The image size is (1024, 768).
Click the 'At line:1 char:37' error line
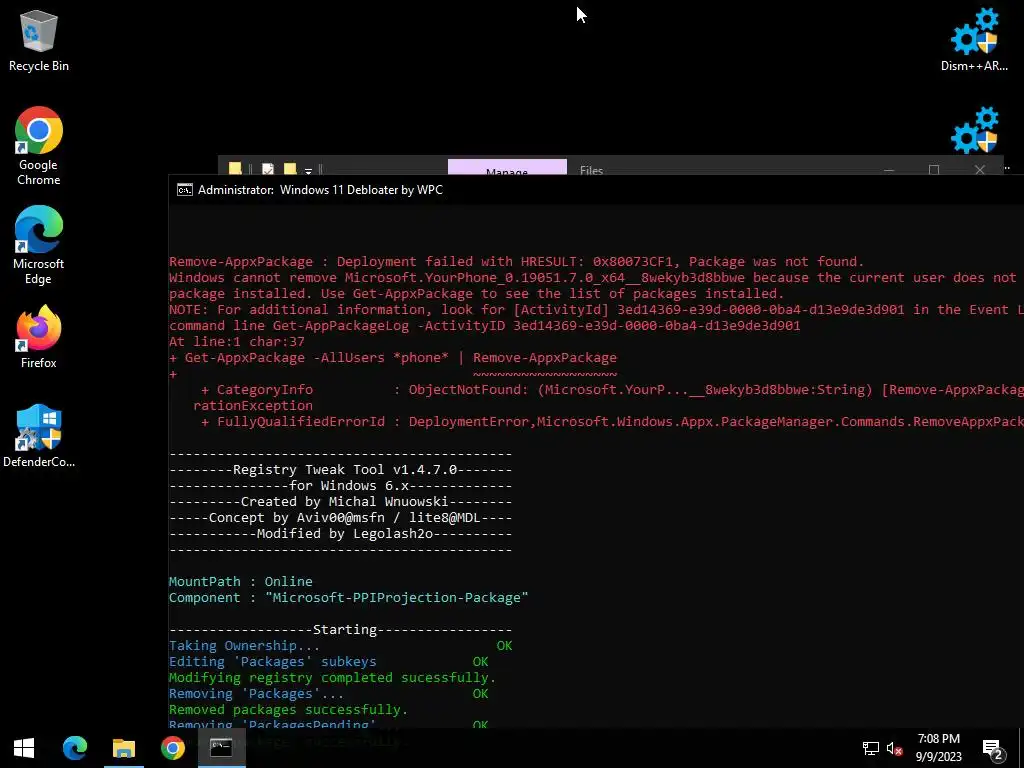click(236, 342)
